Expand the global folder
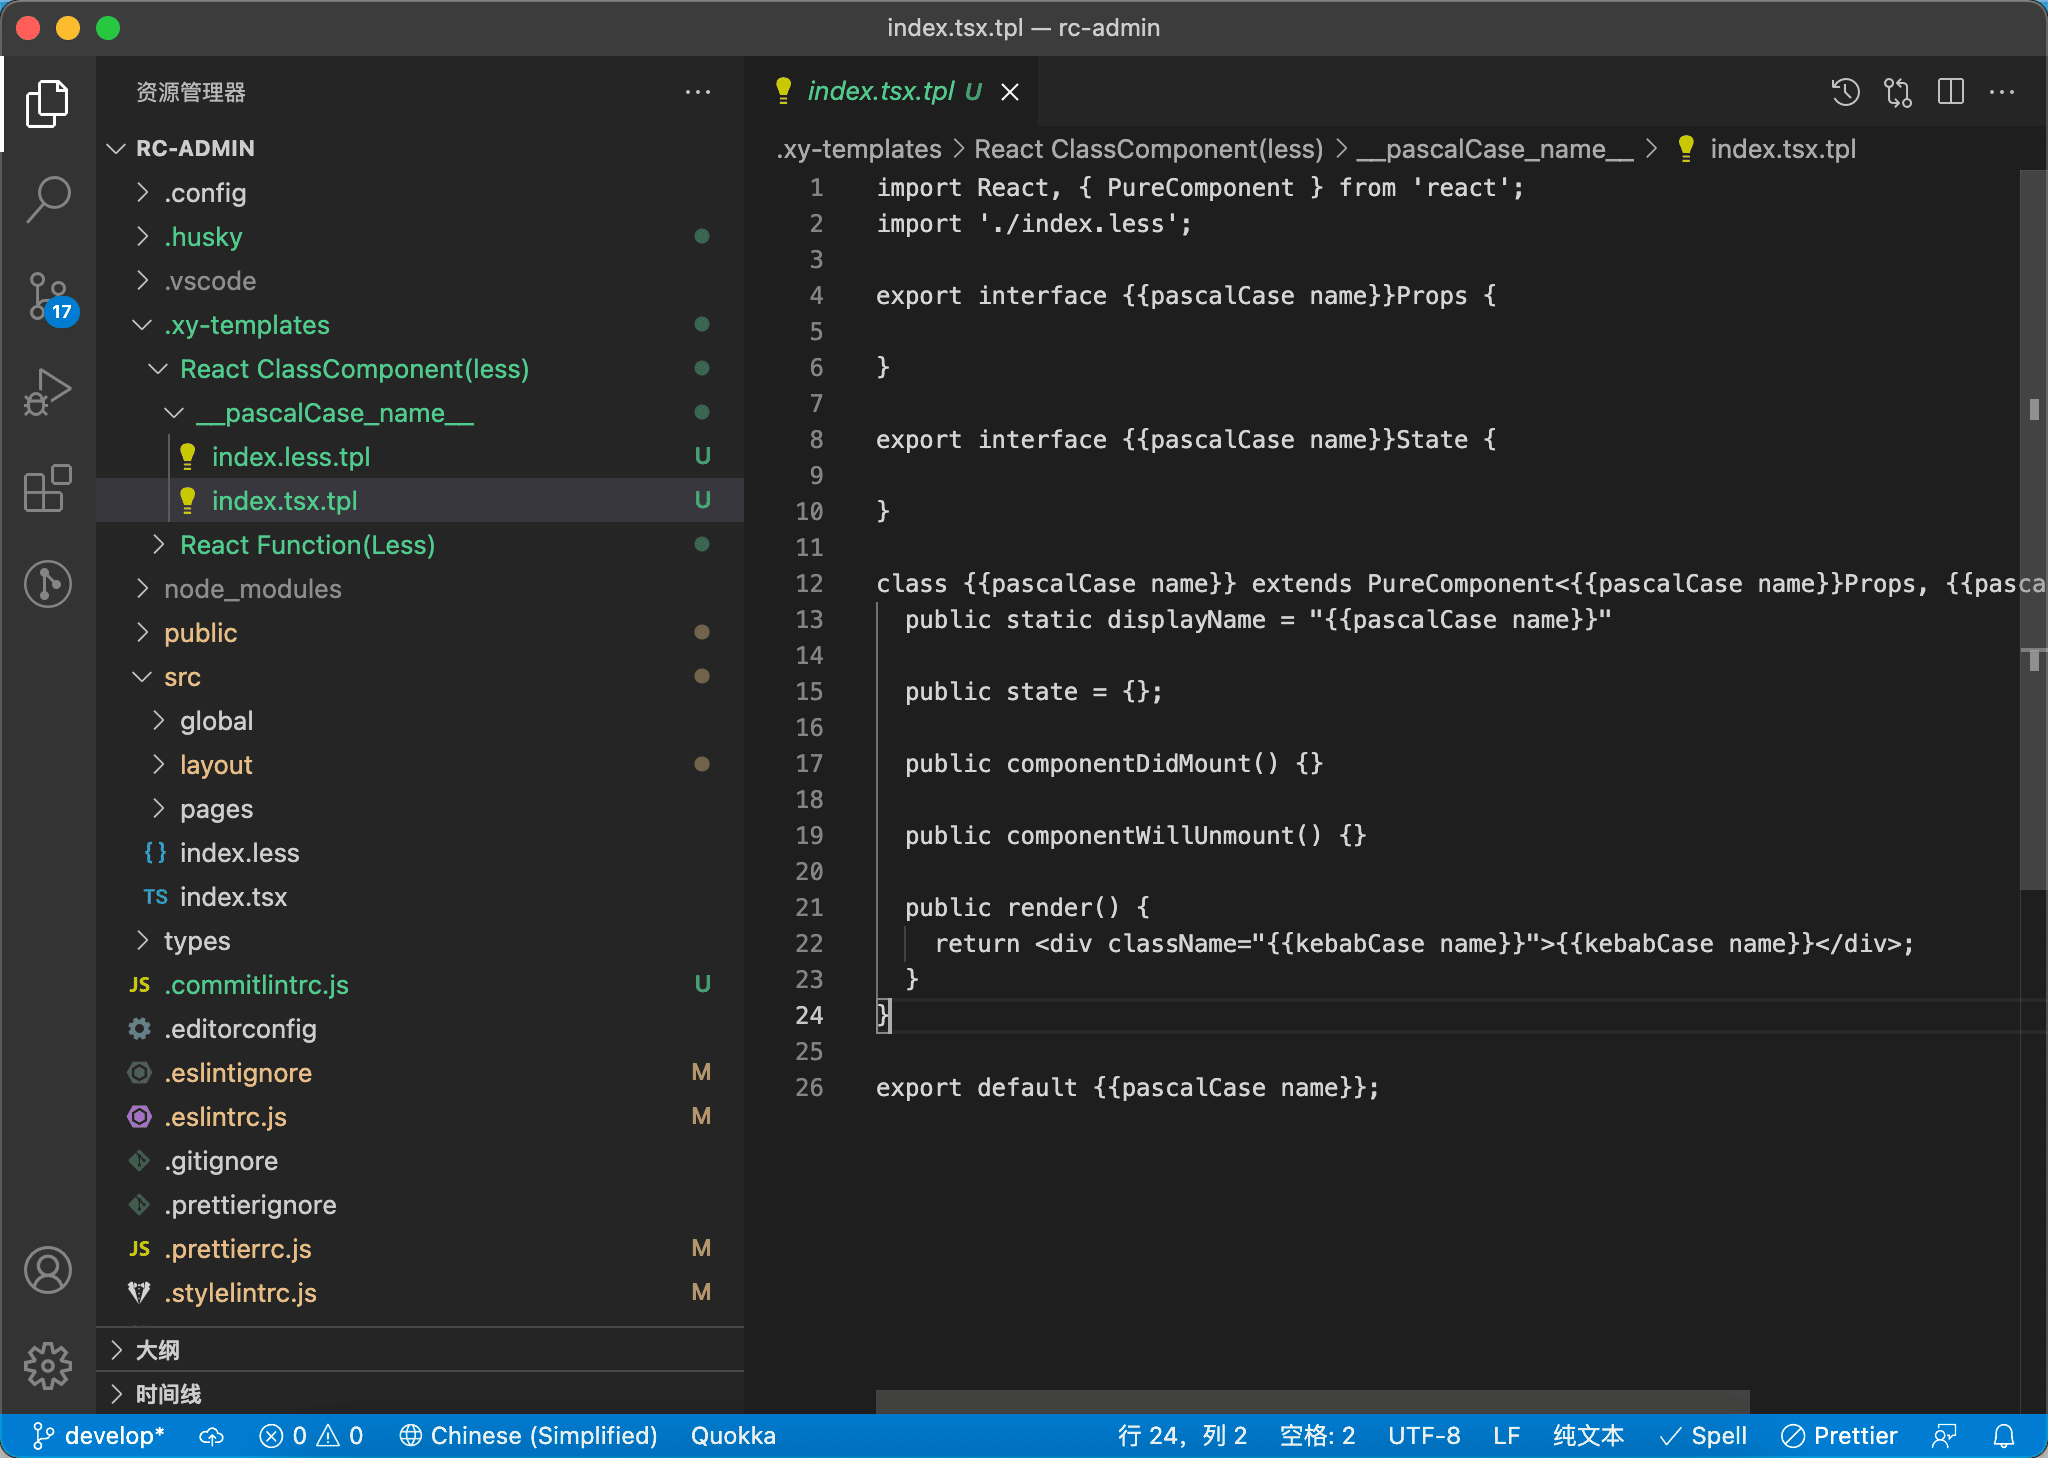Viewport: 2048px width, 1458px height. [420, 720]
